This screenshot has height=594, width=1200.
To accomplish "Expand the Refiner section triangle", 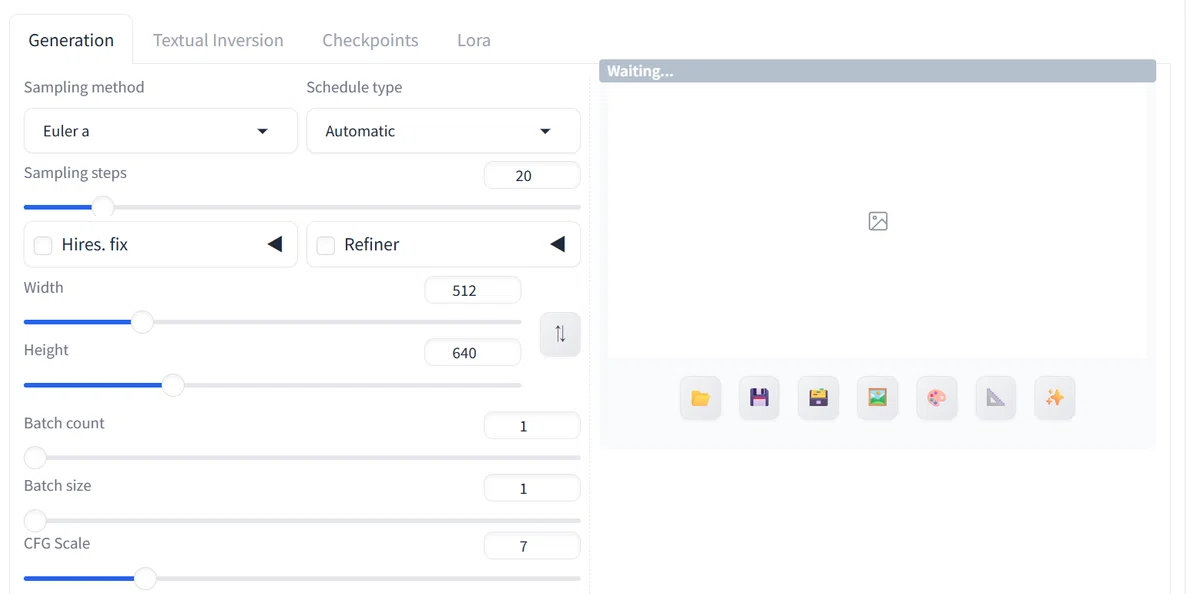I will point(557,244).
